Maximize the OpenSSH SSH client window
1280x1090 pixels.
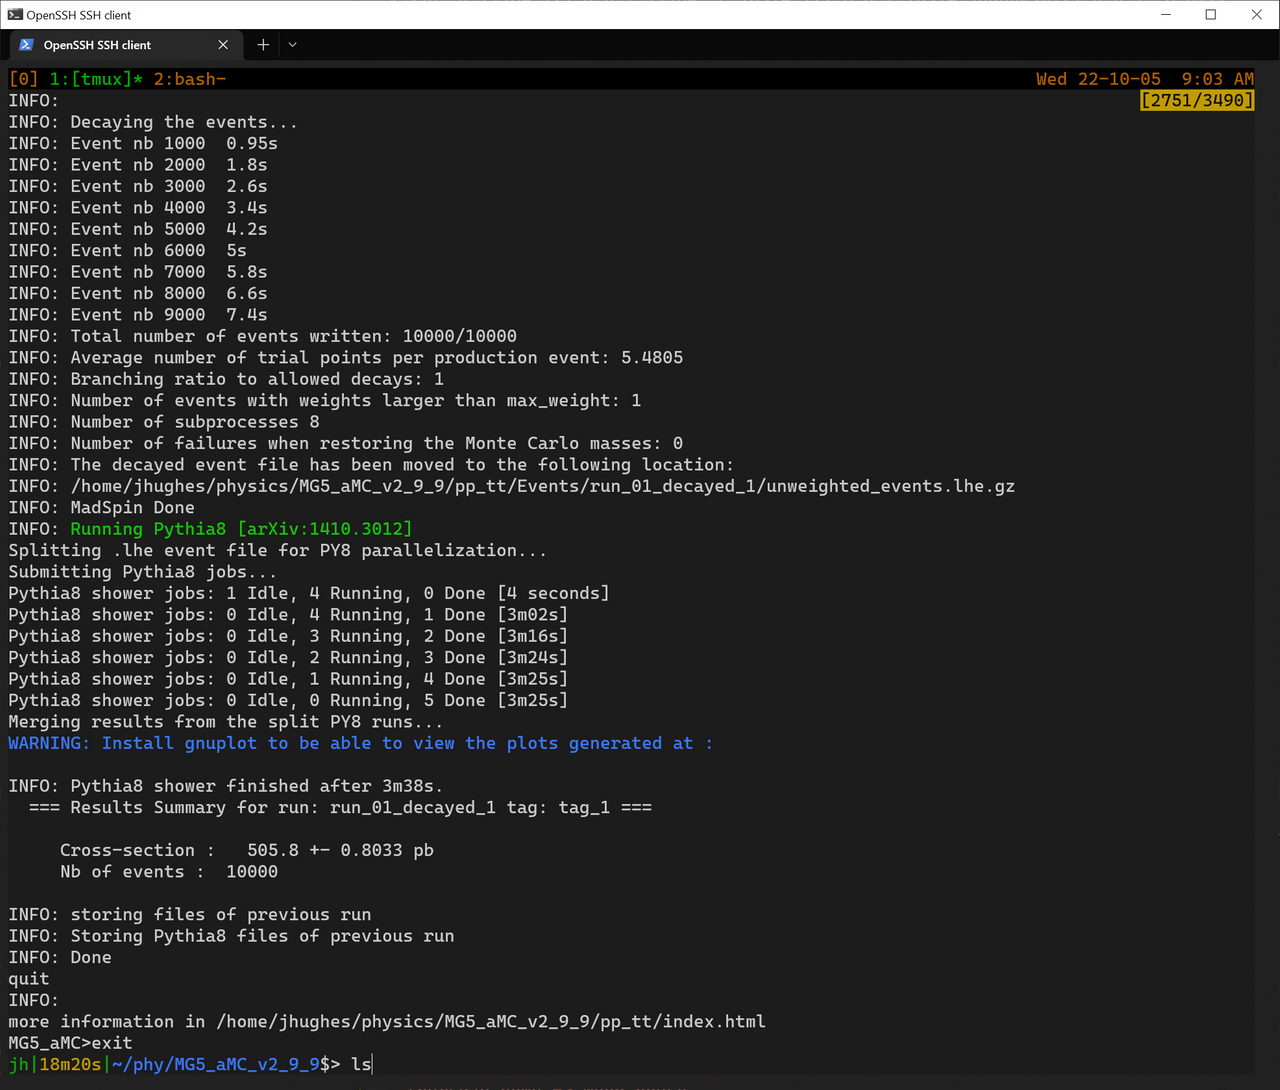click(x=1211, y=15)
